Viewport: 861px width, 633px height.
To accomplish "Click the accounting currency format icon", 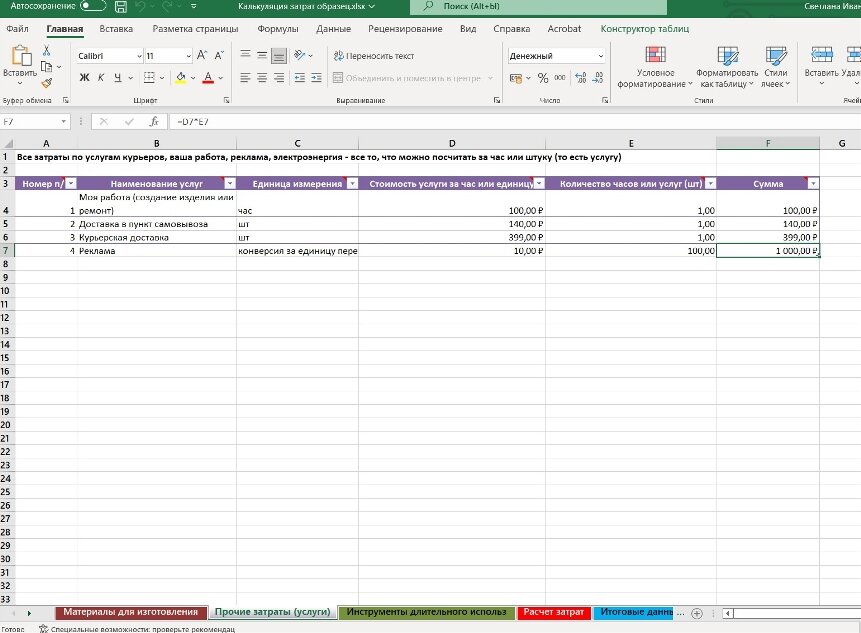I will (516, 78).
